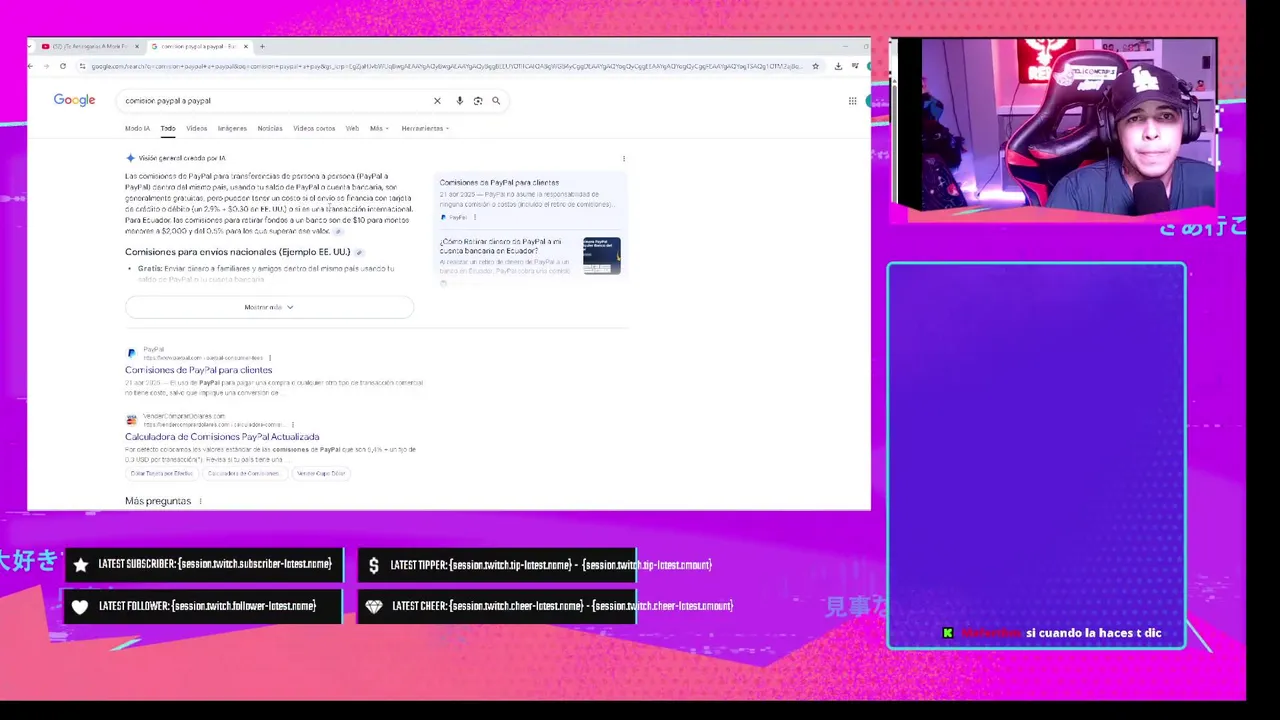Switch to the YouTube browser tab

[x=88, y=46]
